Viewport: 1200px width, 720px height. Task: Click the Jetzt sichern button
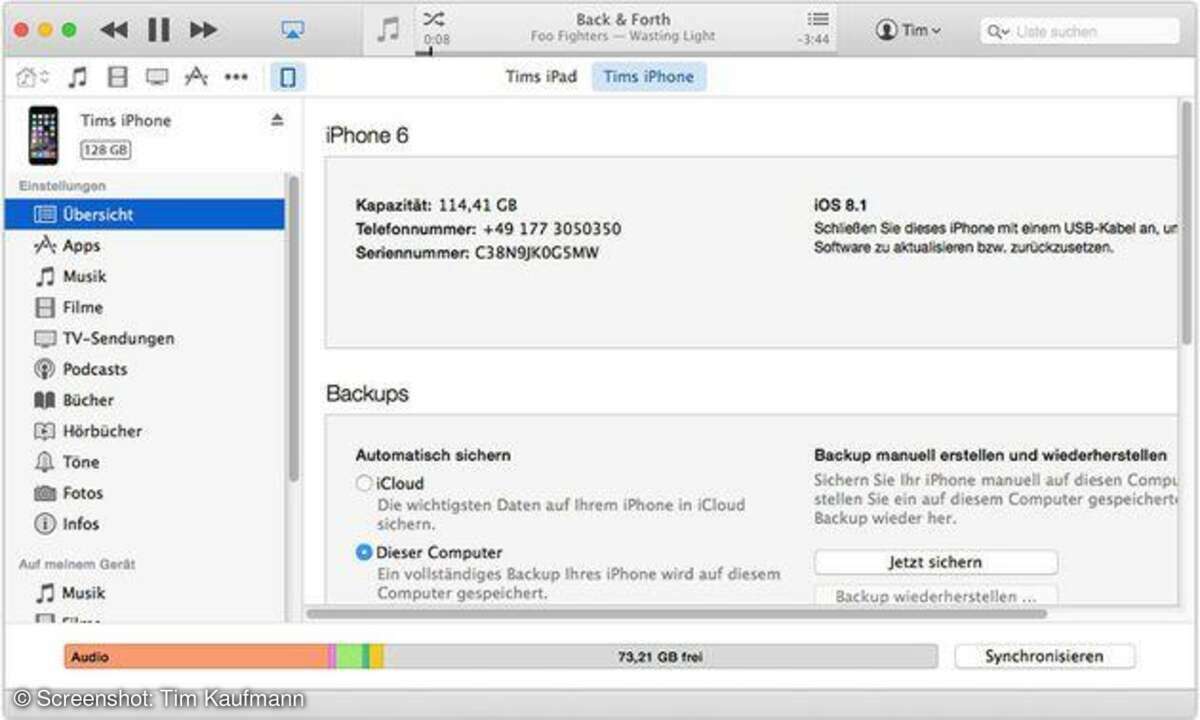pyautogui.click(x=936, y=562)
